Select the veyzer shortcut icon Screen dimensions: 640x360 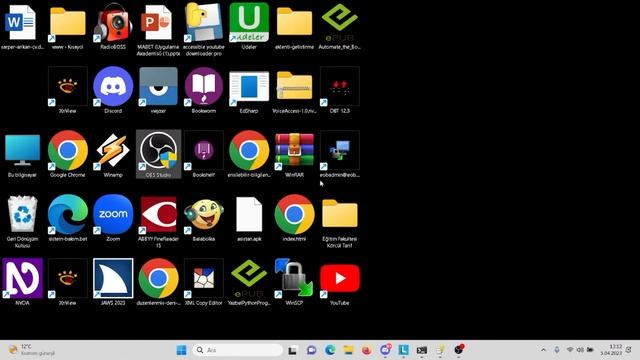point(158,87)
